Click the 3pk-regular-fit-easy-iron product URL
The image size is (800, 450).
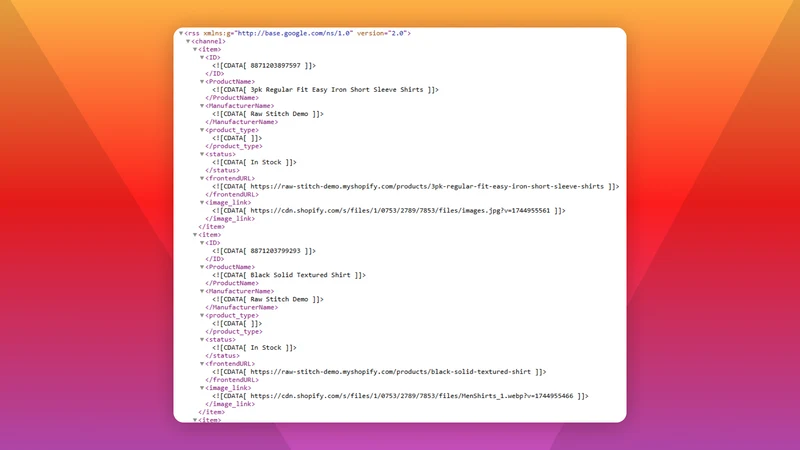pyautogui.click(x=427, y=187)
